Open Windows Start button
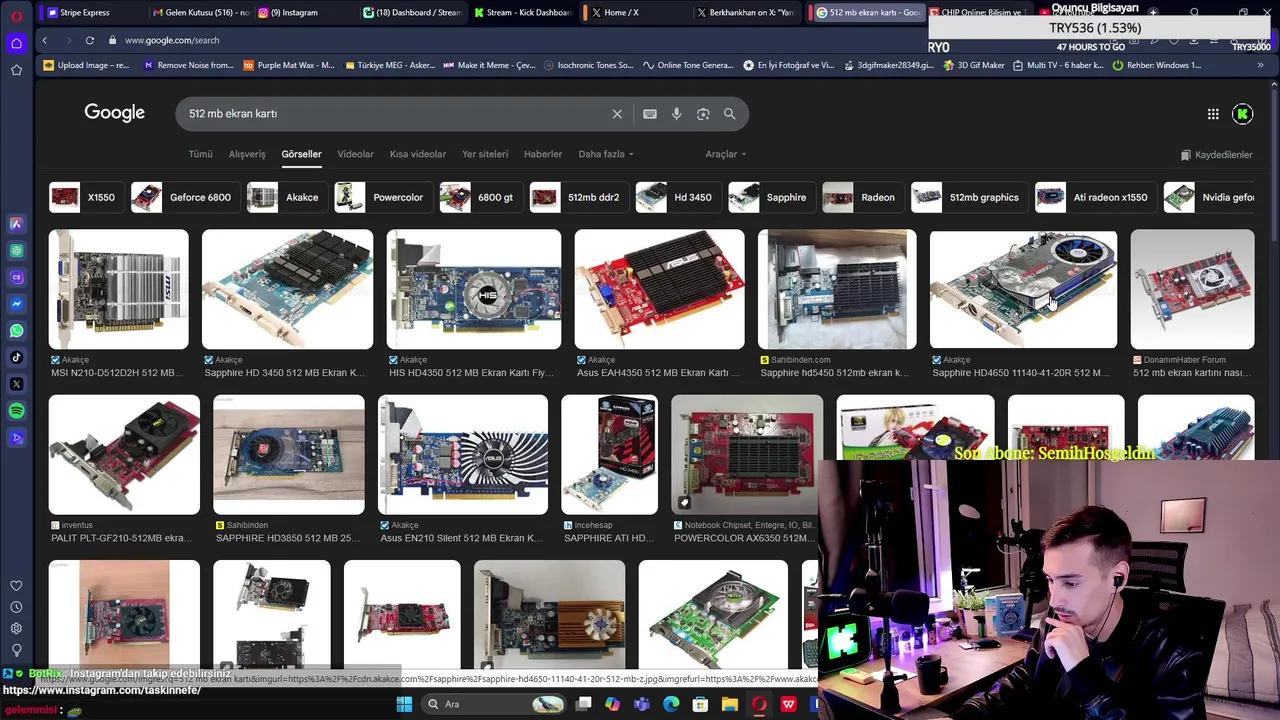The width and height of the screenshot is (1280, 720). point(404,704)
